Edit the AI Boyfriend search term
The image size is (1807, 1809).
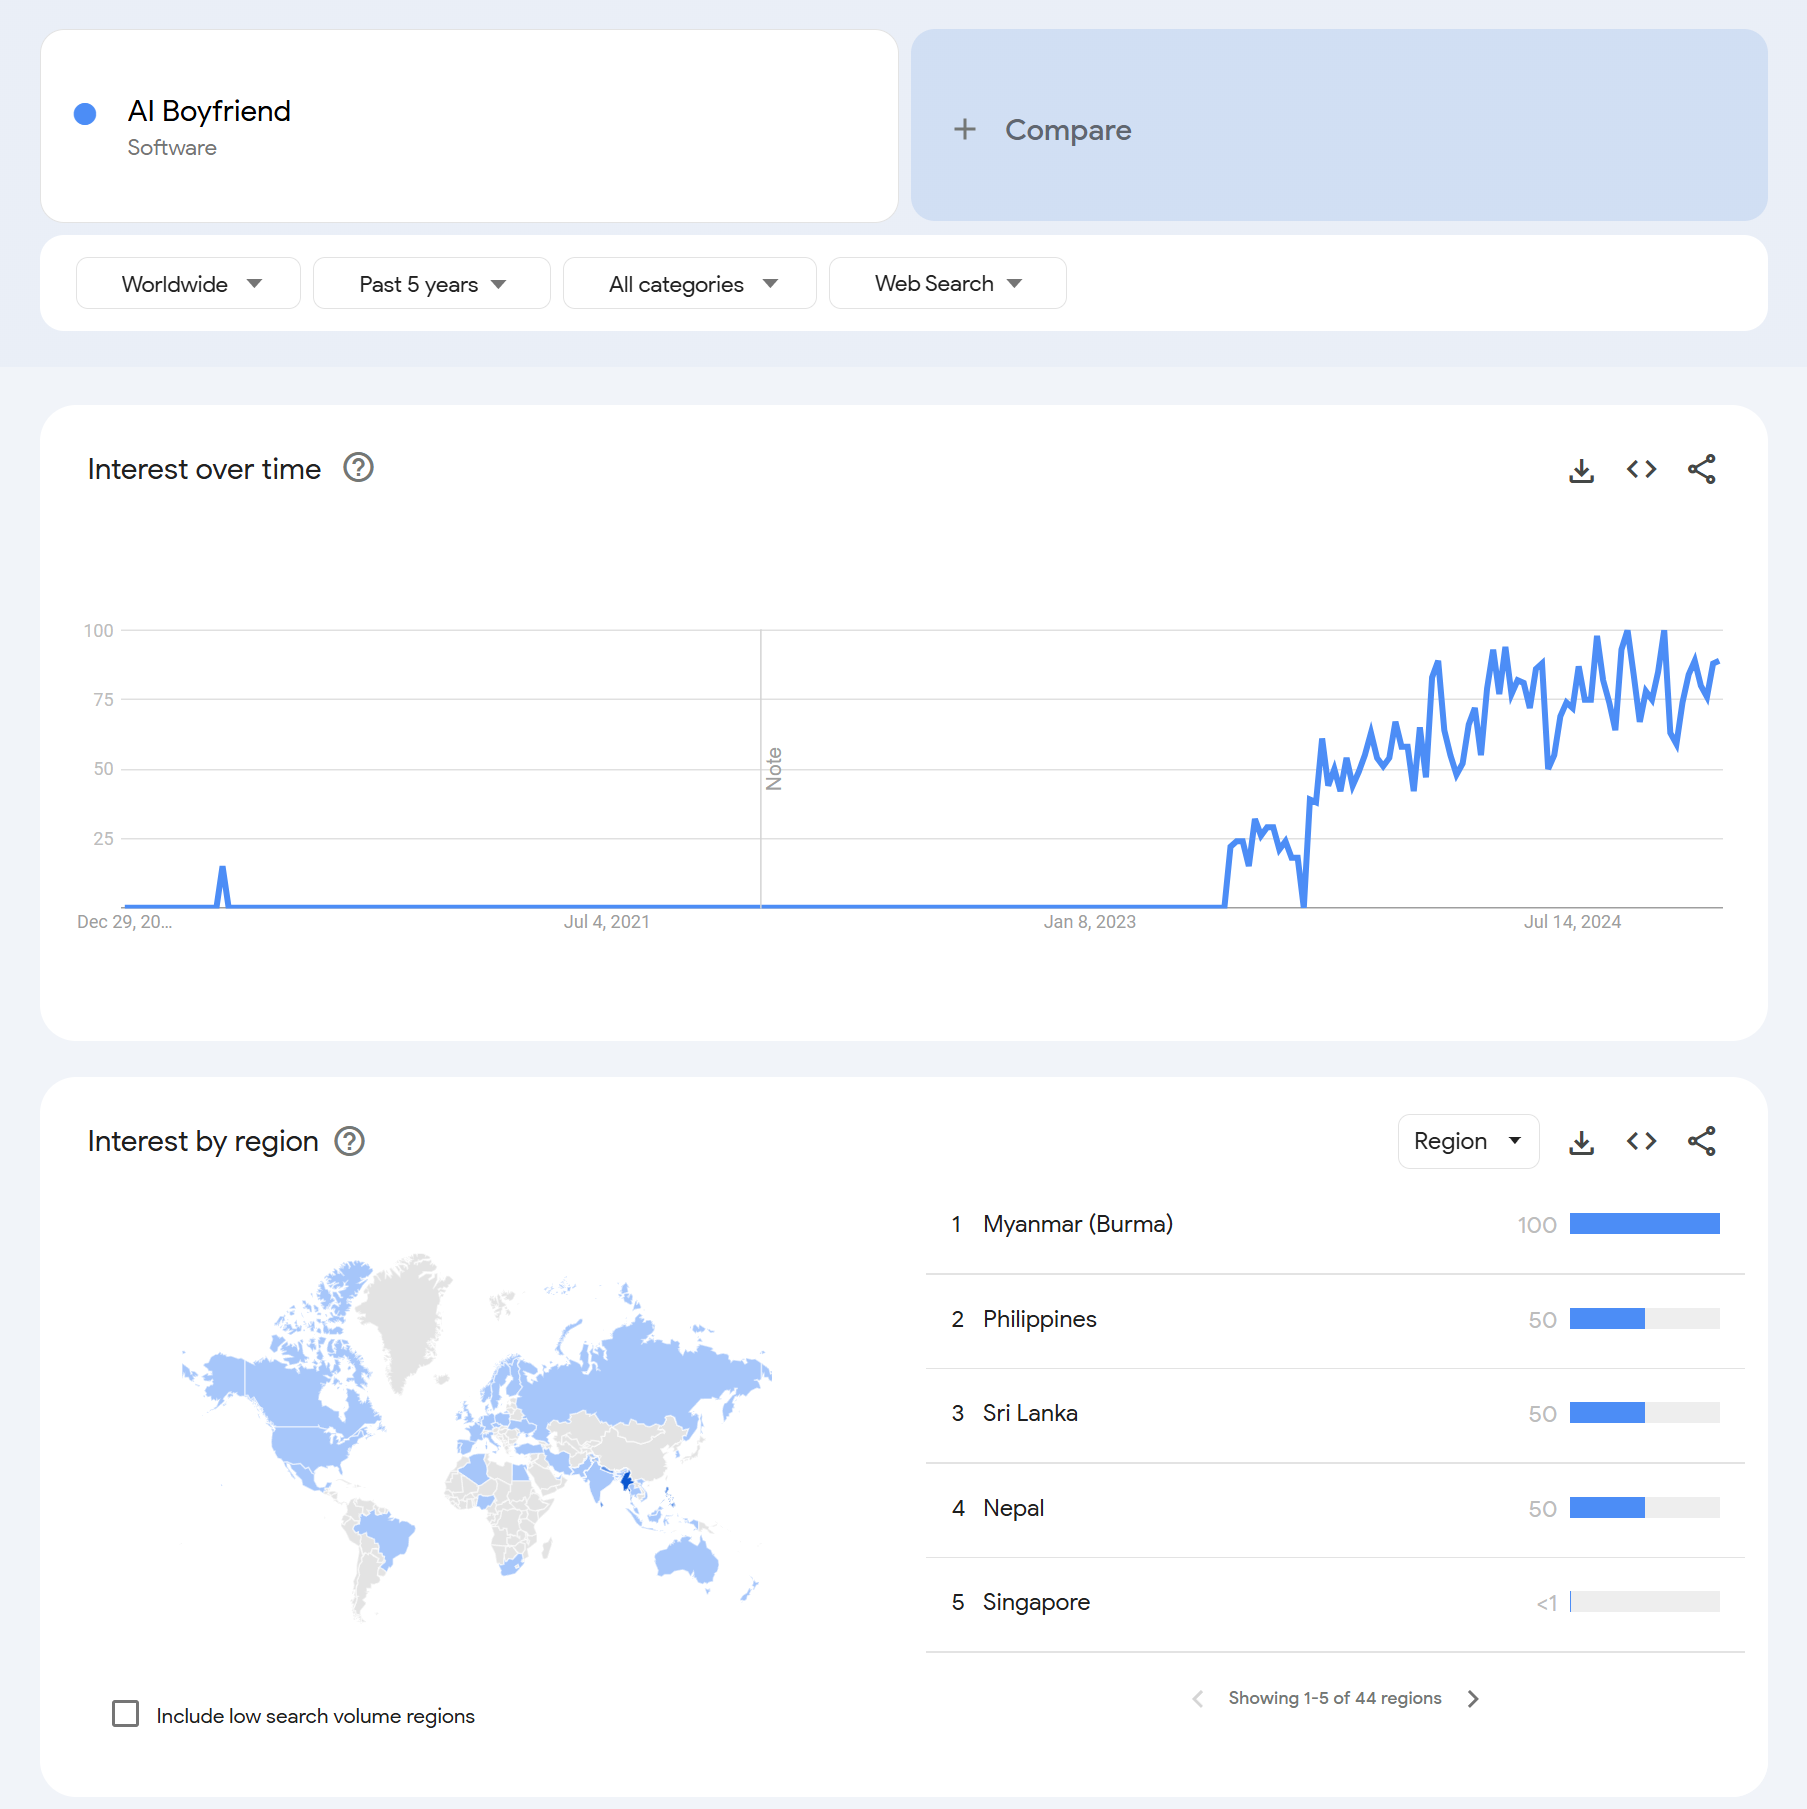468,126
